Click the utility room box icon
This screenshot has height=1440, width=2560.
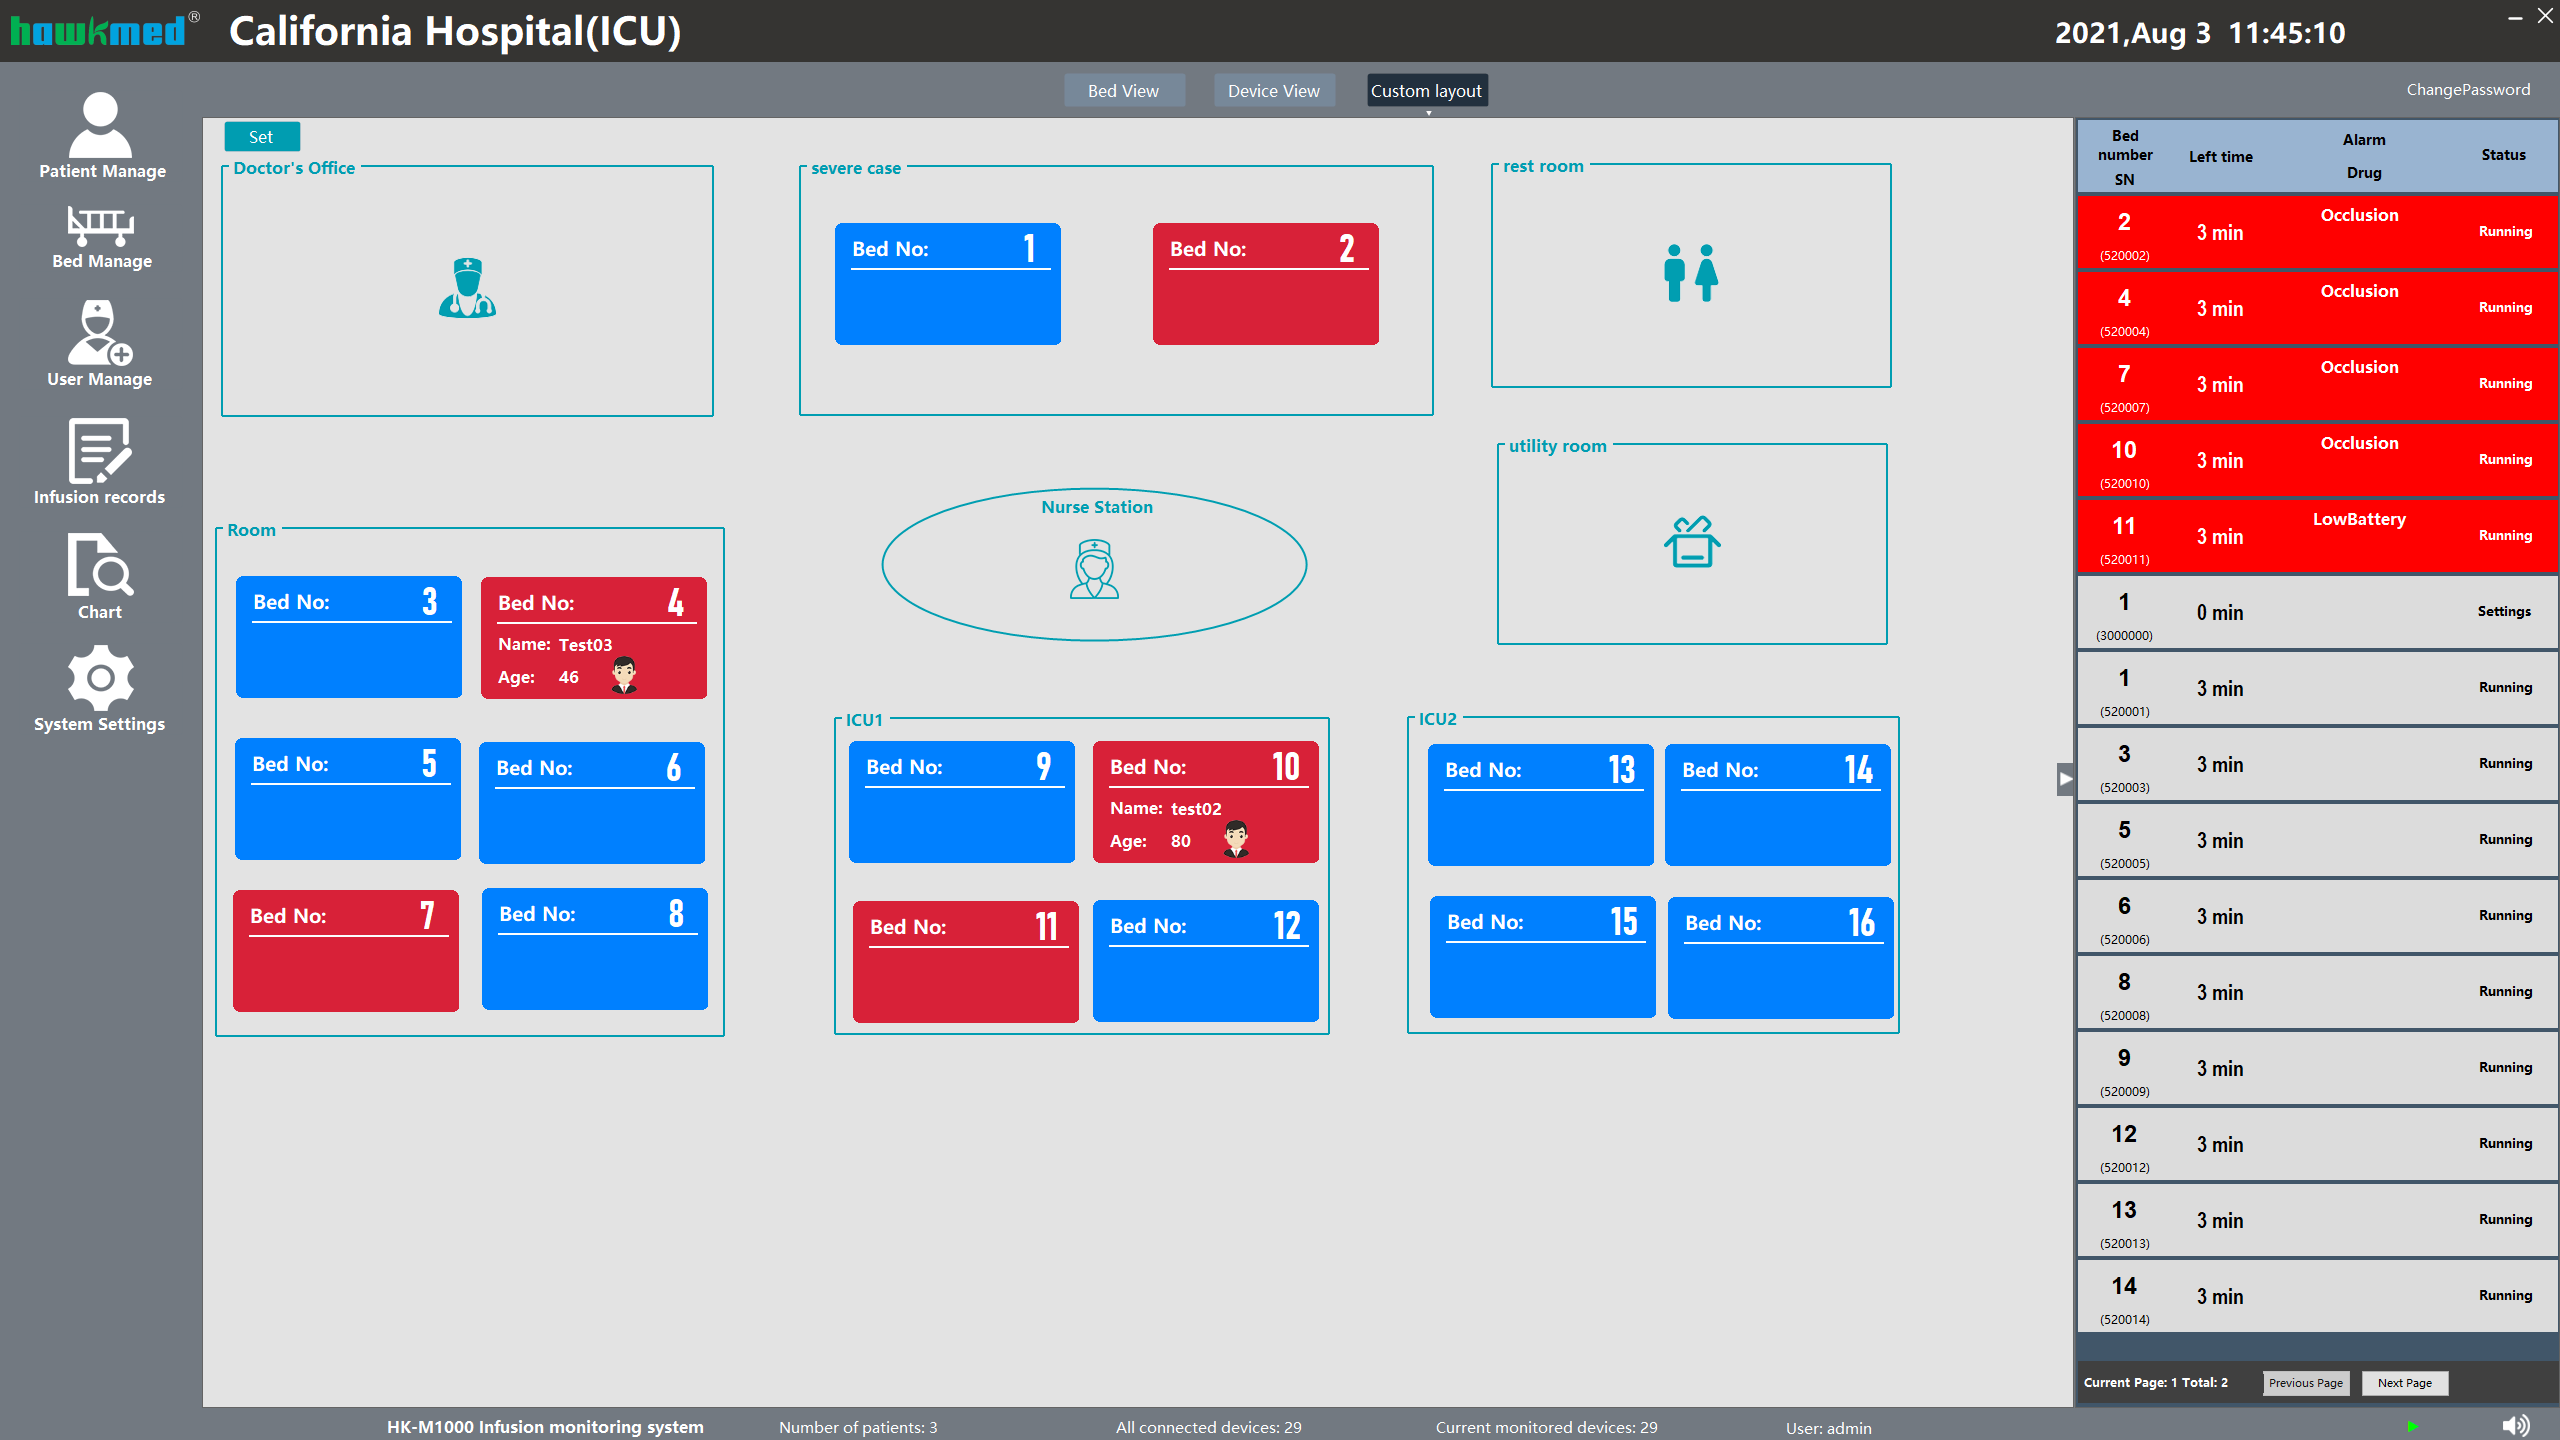coord(1692,542)
